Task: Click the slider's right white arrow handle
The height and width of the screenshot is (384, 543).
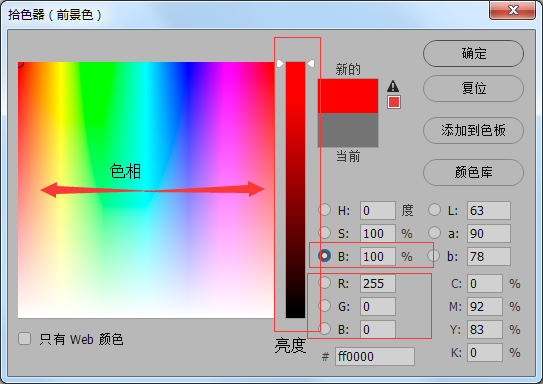Action: click(311, 64)
